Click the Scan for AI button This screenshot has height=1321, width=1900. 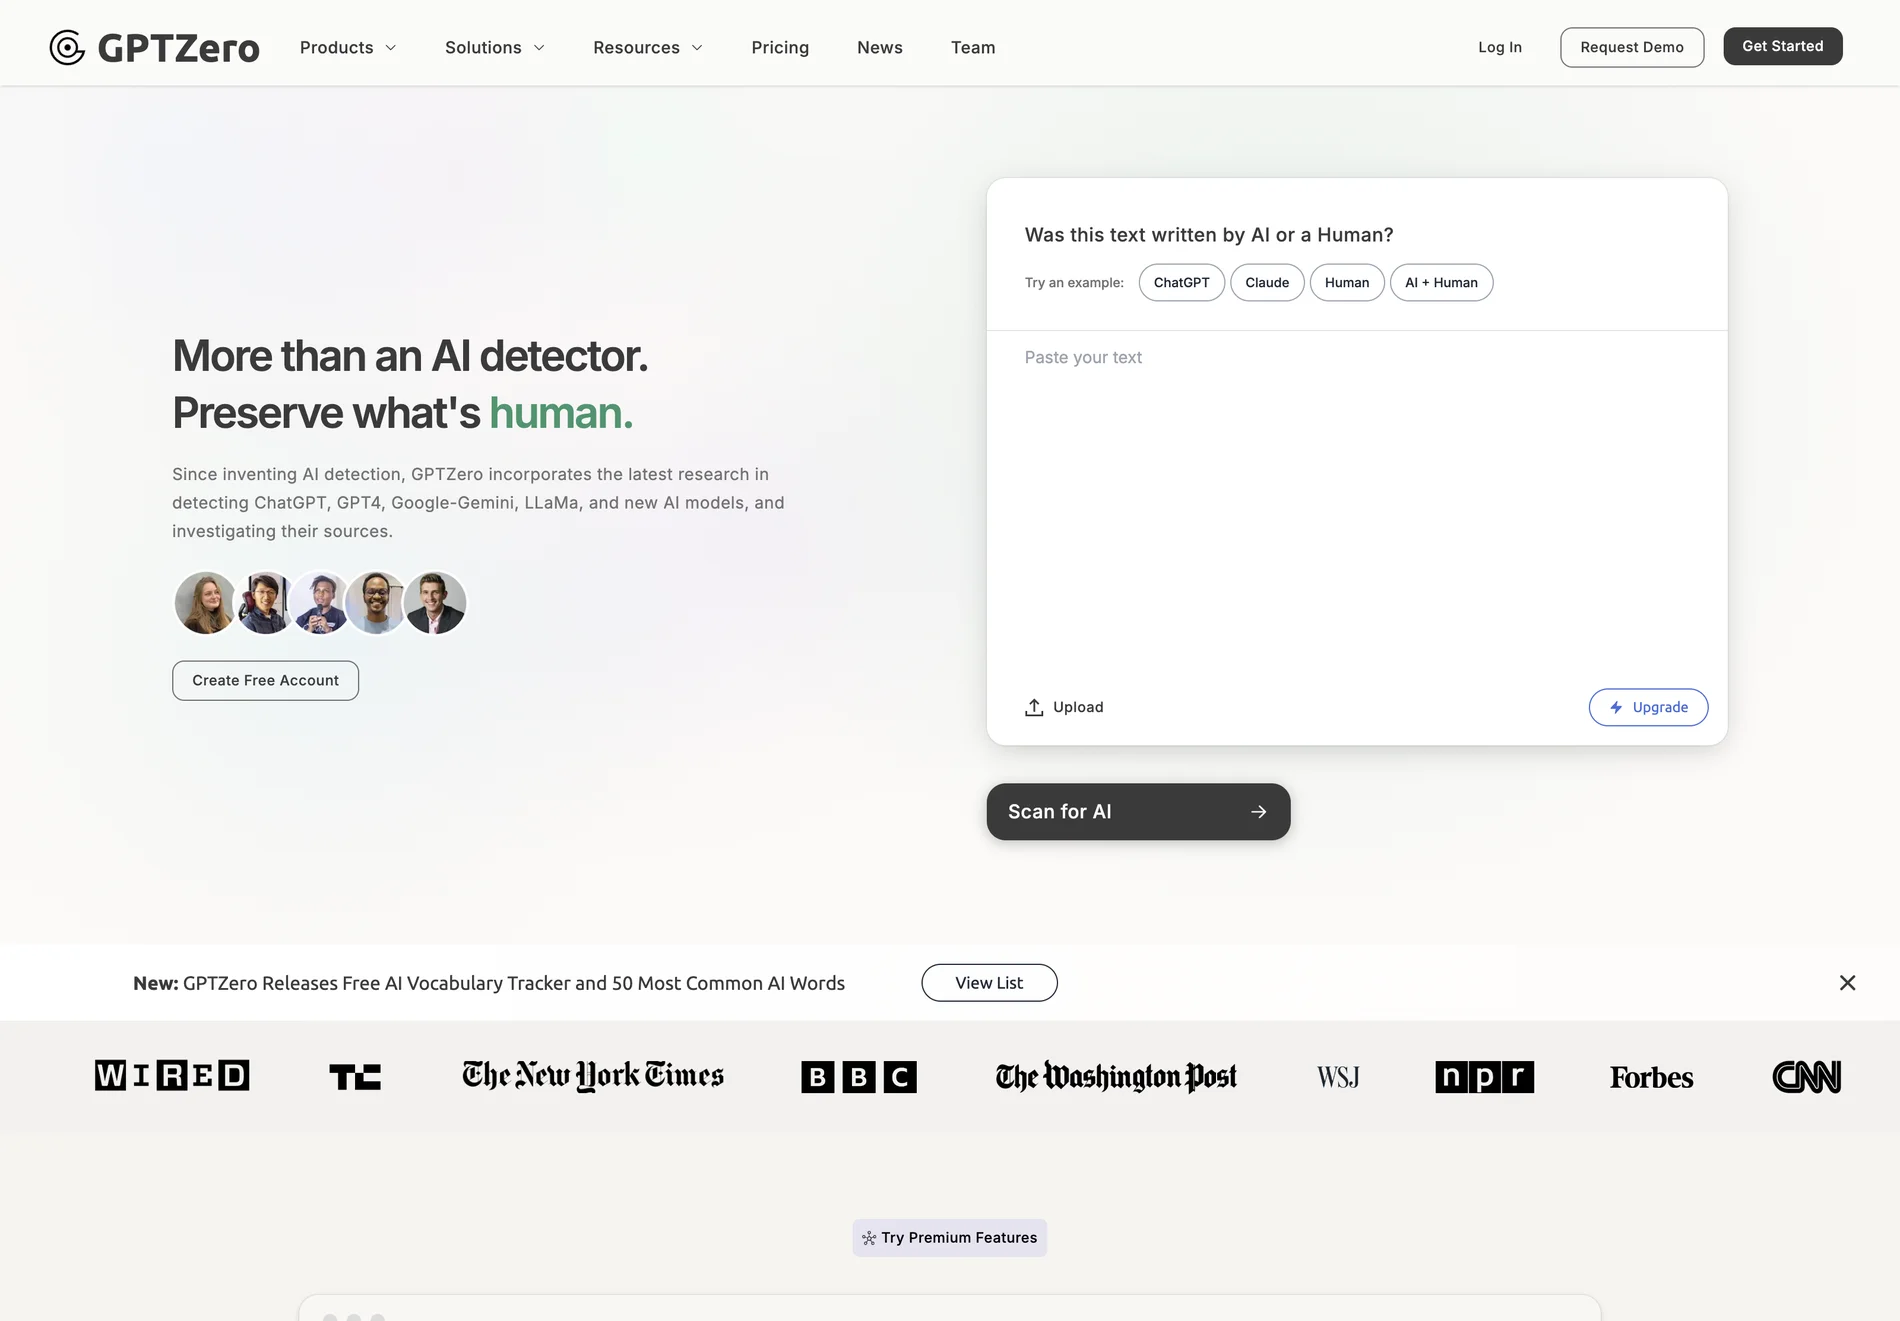pyautogui.click(x=1138, y=811)
